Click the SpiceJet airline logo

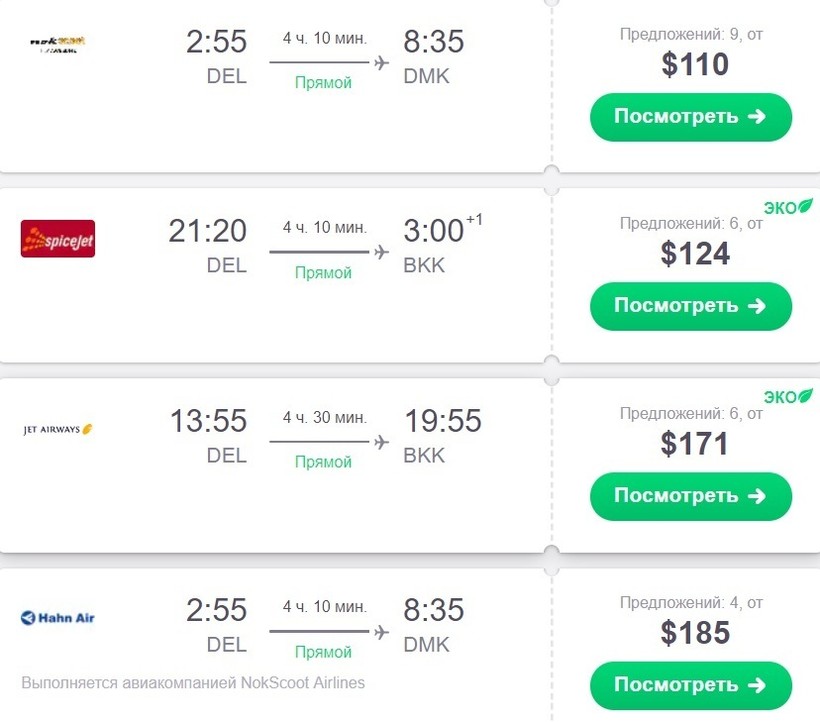point(58,238)
